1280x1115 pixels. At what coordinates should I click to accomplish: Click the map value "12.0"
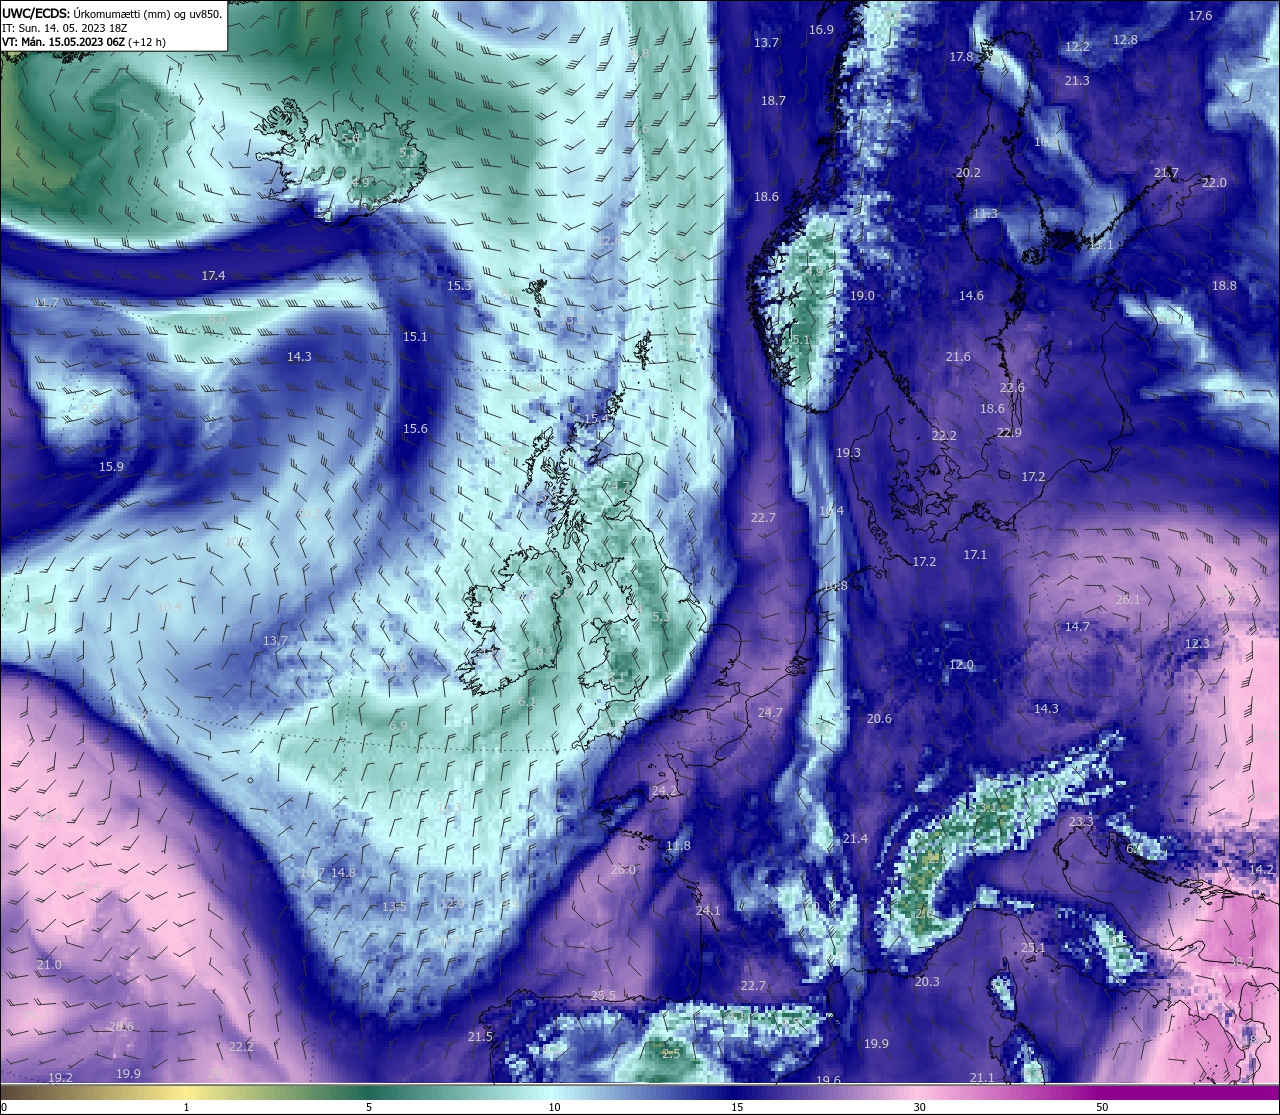coord(961,664)
